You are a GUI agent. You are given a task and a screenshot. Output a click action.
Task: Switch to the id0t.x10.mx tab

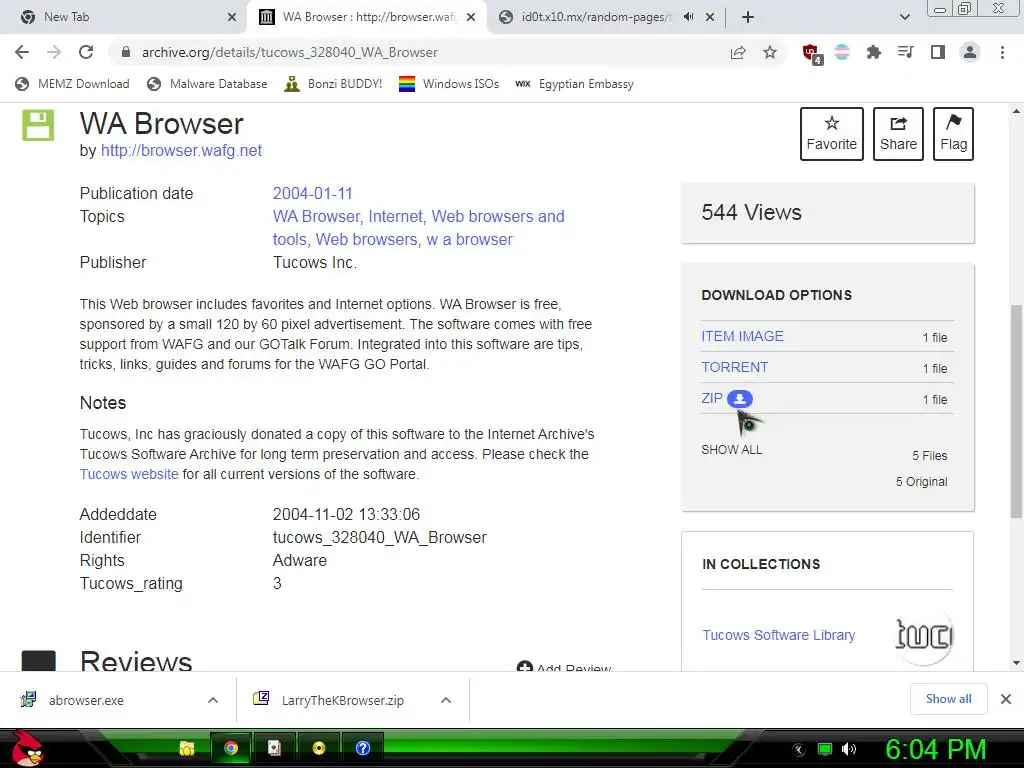tap(596, 17)
